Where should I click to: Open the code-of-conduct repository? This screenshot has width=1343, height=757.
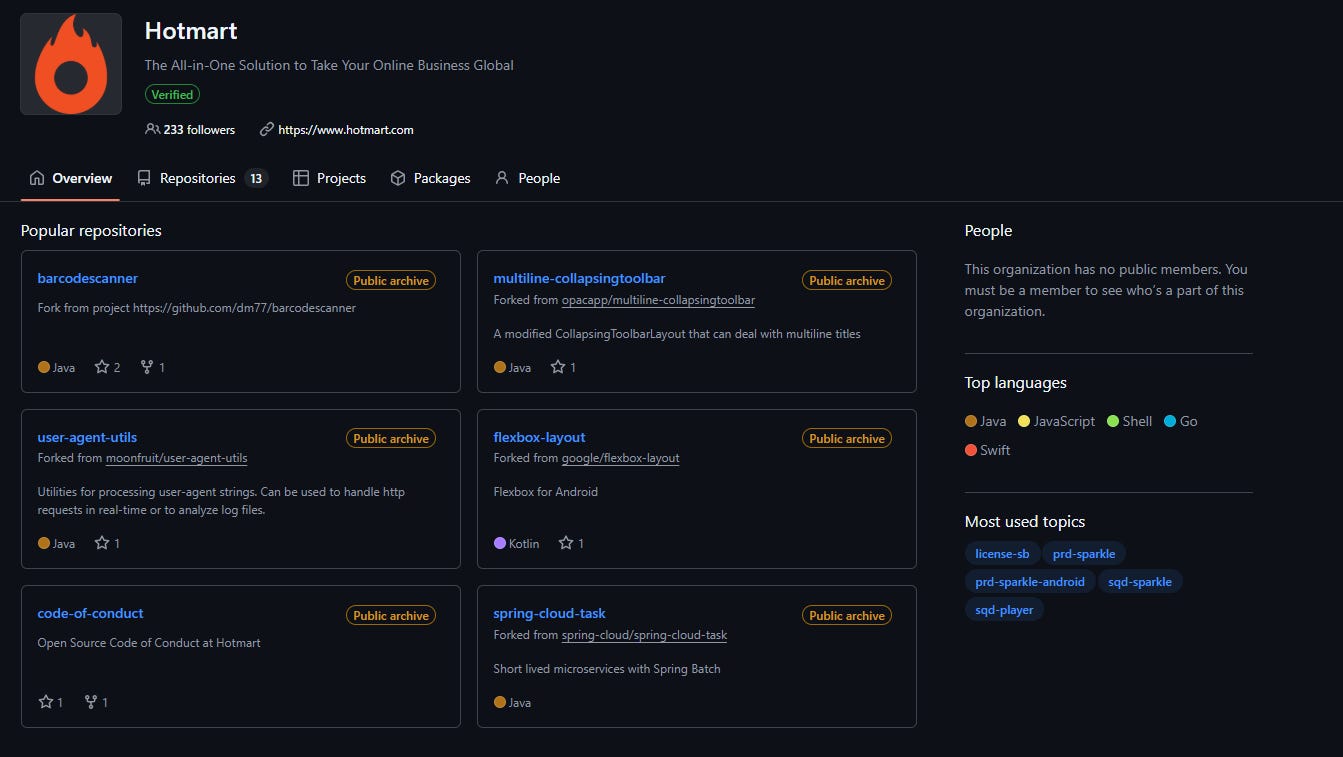point(90,613)
